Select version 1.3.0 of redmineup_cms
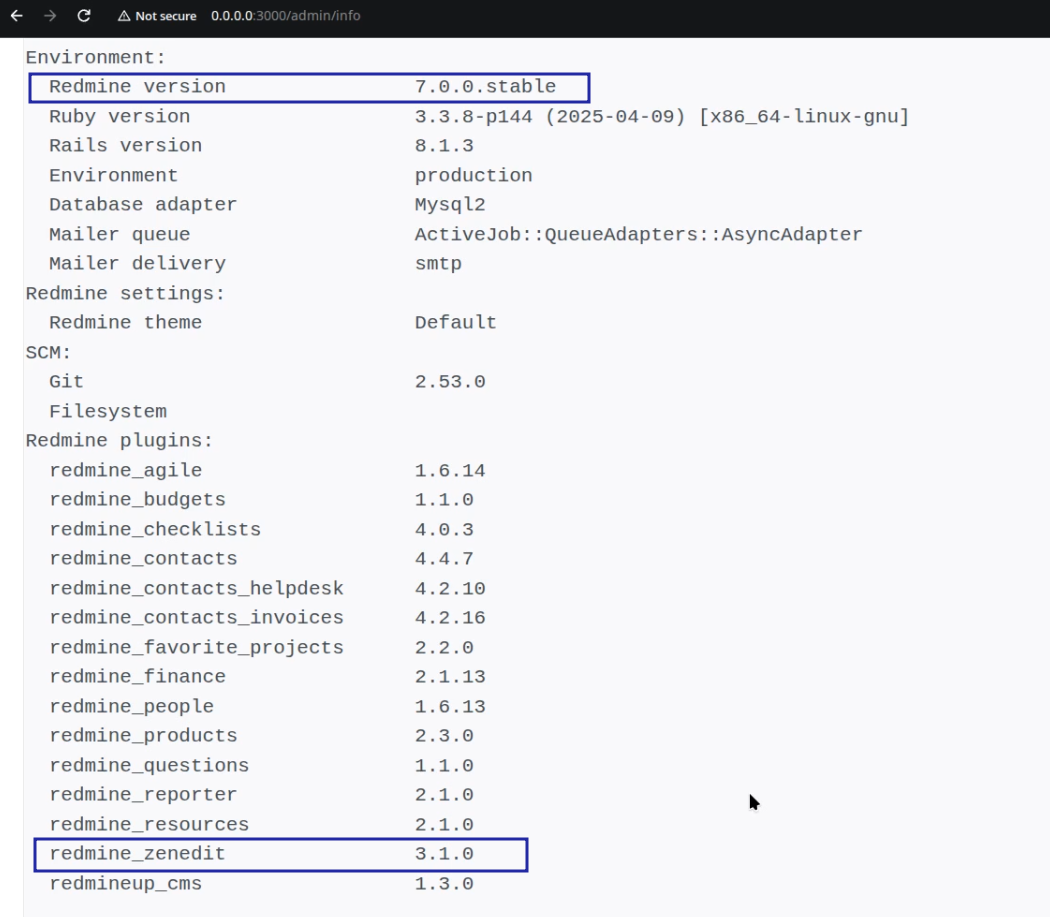This screenshot has width=1050, height=917. point(444,884)
